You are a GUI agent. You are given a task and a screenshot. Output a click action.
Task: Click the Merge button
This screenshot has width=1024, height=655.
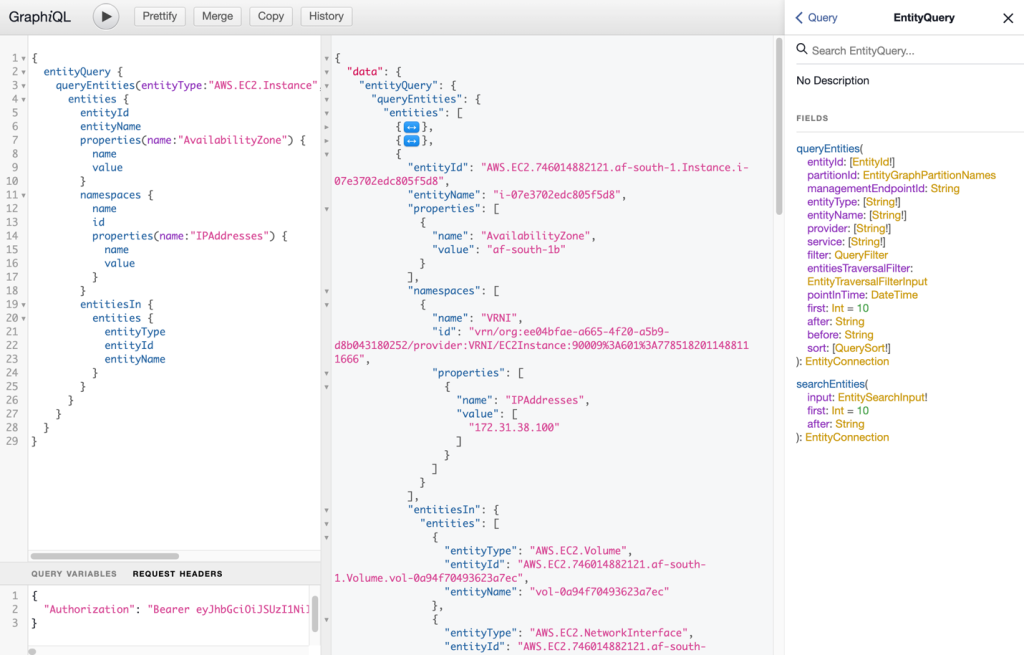pos(217,16)
